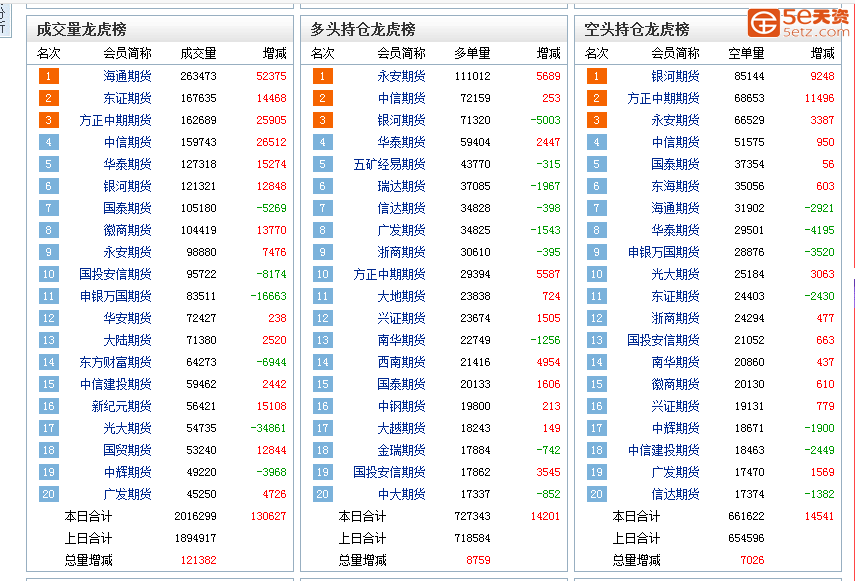Select the 成交量 column header
Screen dimensions: 855x581
[x=198, y=53]
